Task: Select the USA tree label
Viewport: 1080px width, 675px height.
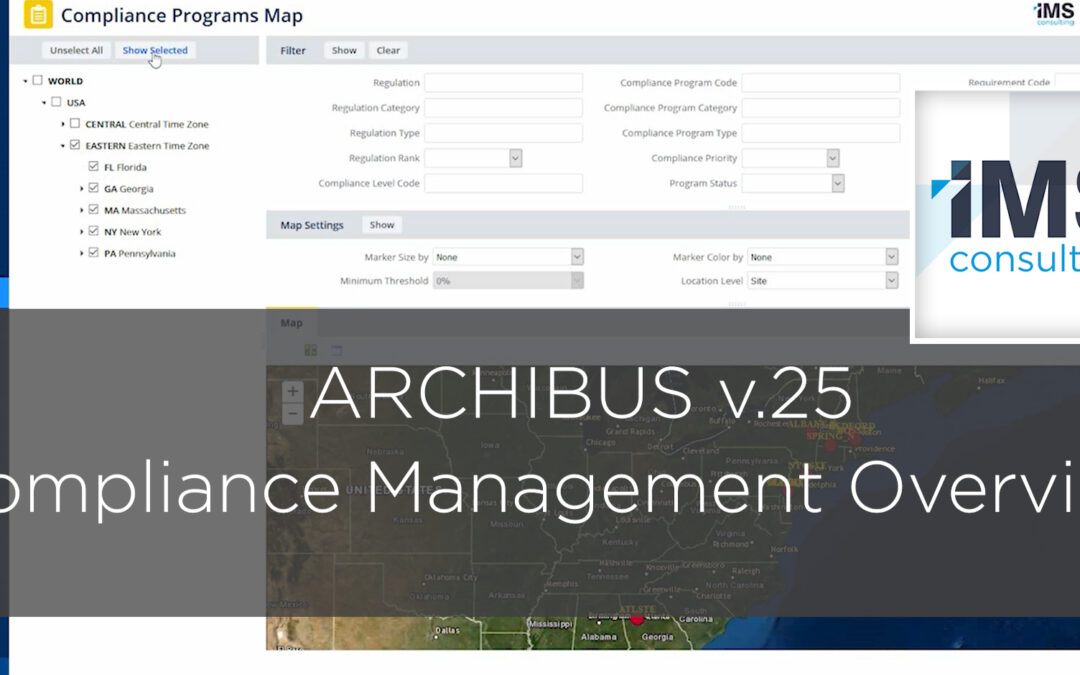Action: (x=76, y=103)
